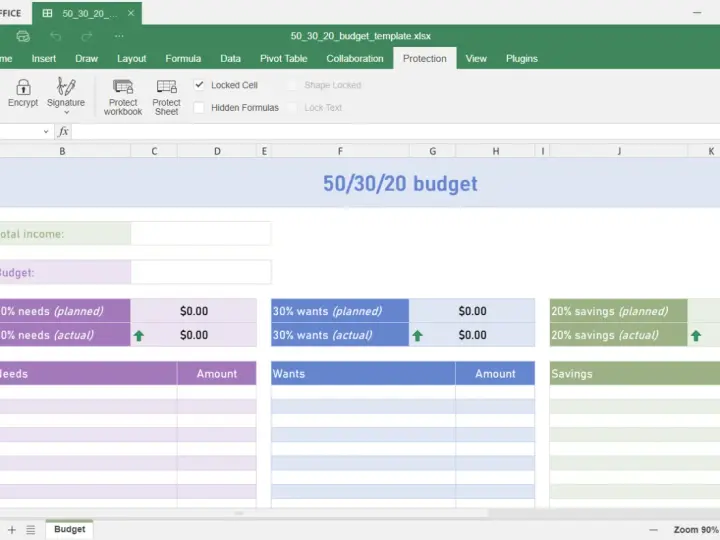
Task: Uncheck the Locked Cell checkbox
Action: (199, 85)
